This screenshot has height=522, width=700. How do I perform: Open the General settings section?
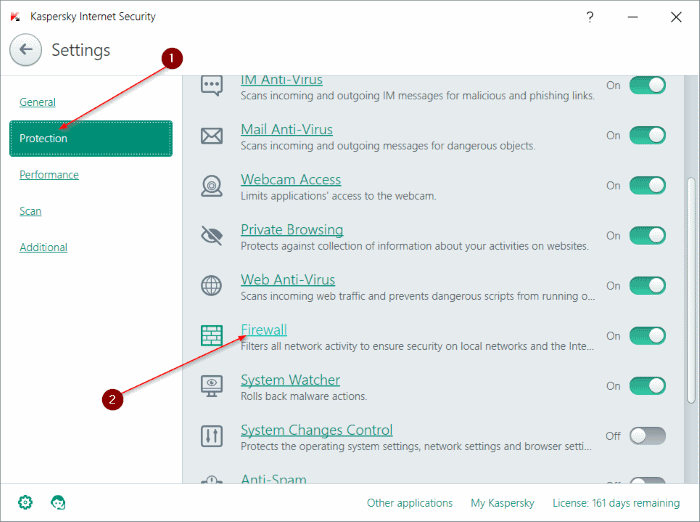click(x=38, y=102)
